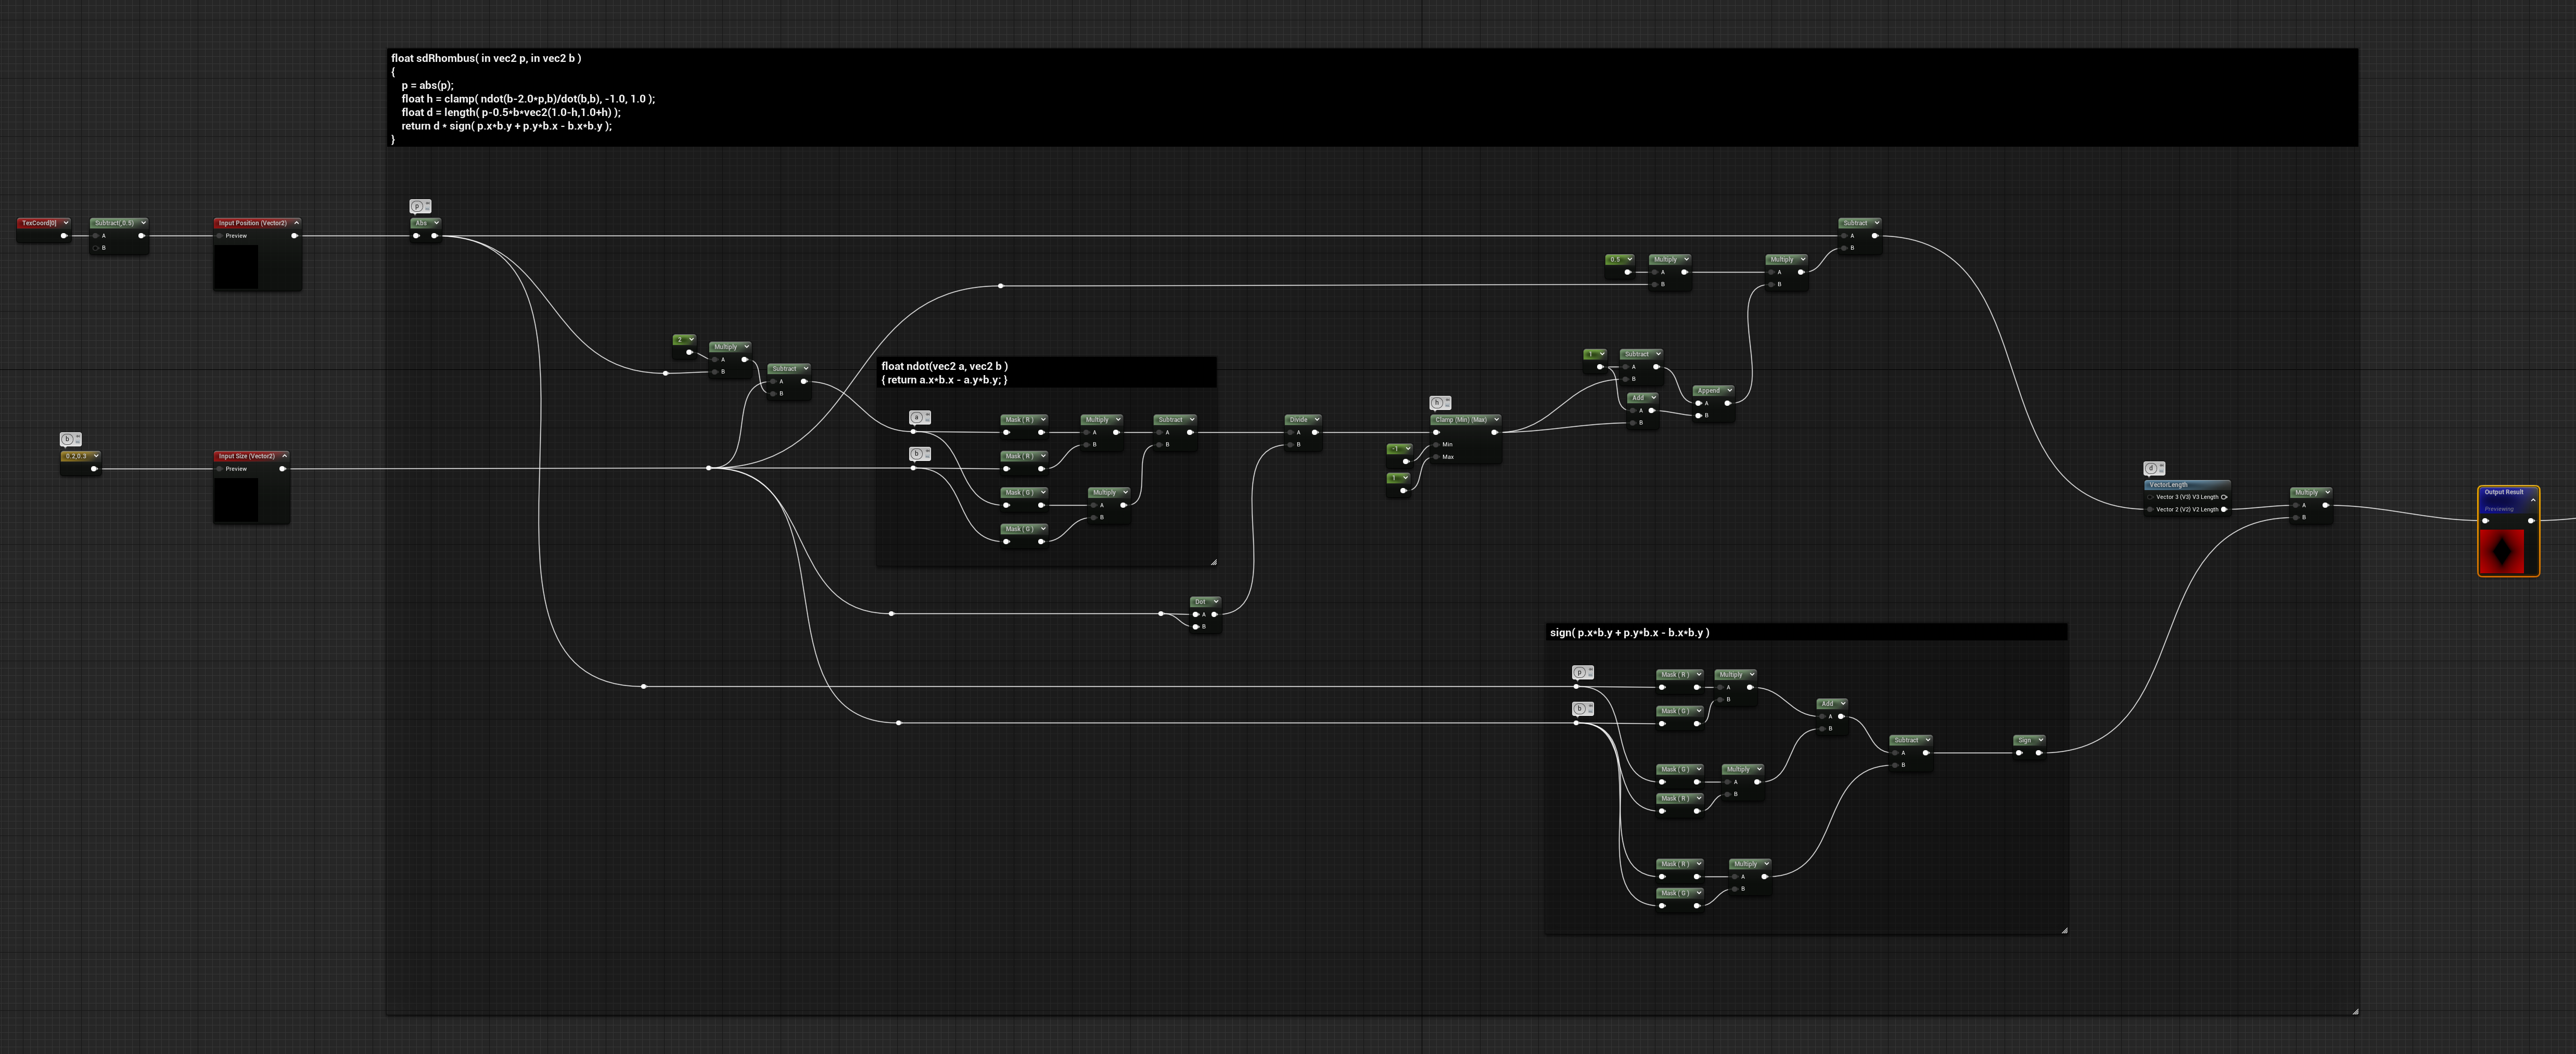Click the Dot node B input pin
The width and height of the screenshot is (2576, 1054).
coord(1196,627)
